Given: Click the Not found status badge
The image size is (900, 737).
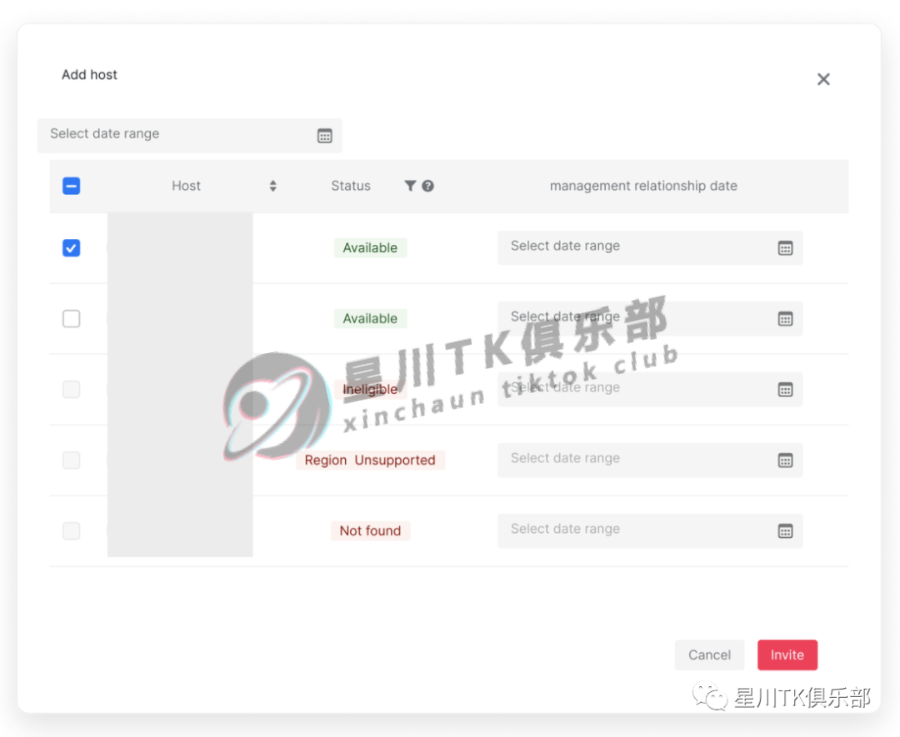Looking at the screenshot, I should coord(370,530).
